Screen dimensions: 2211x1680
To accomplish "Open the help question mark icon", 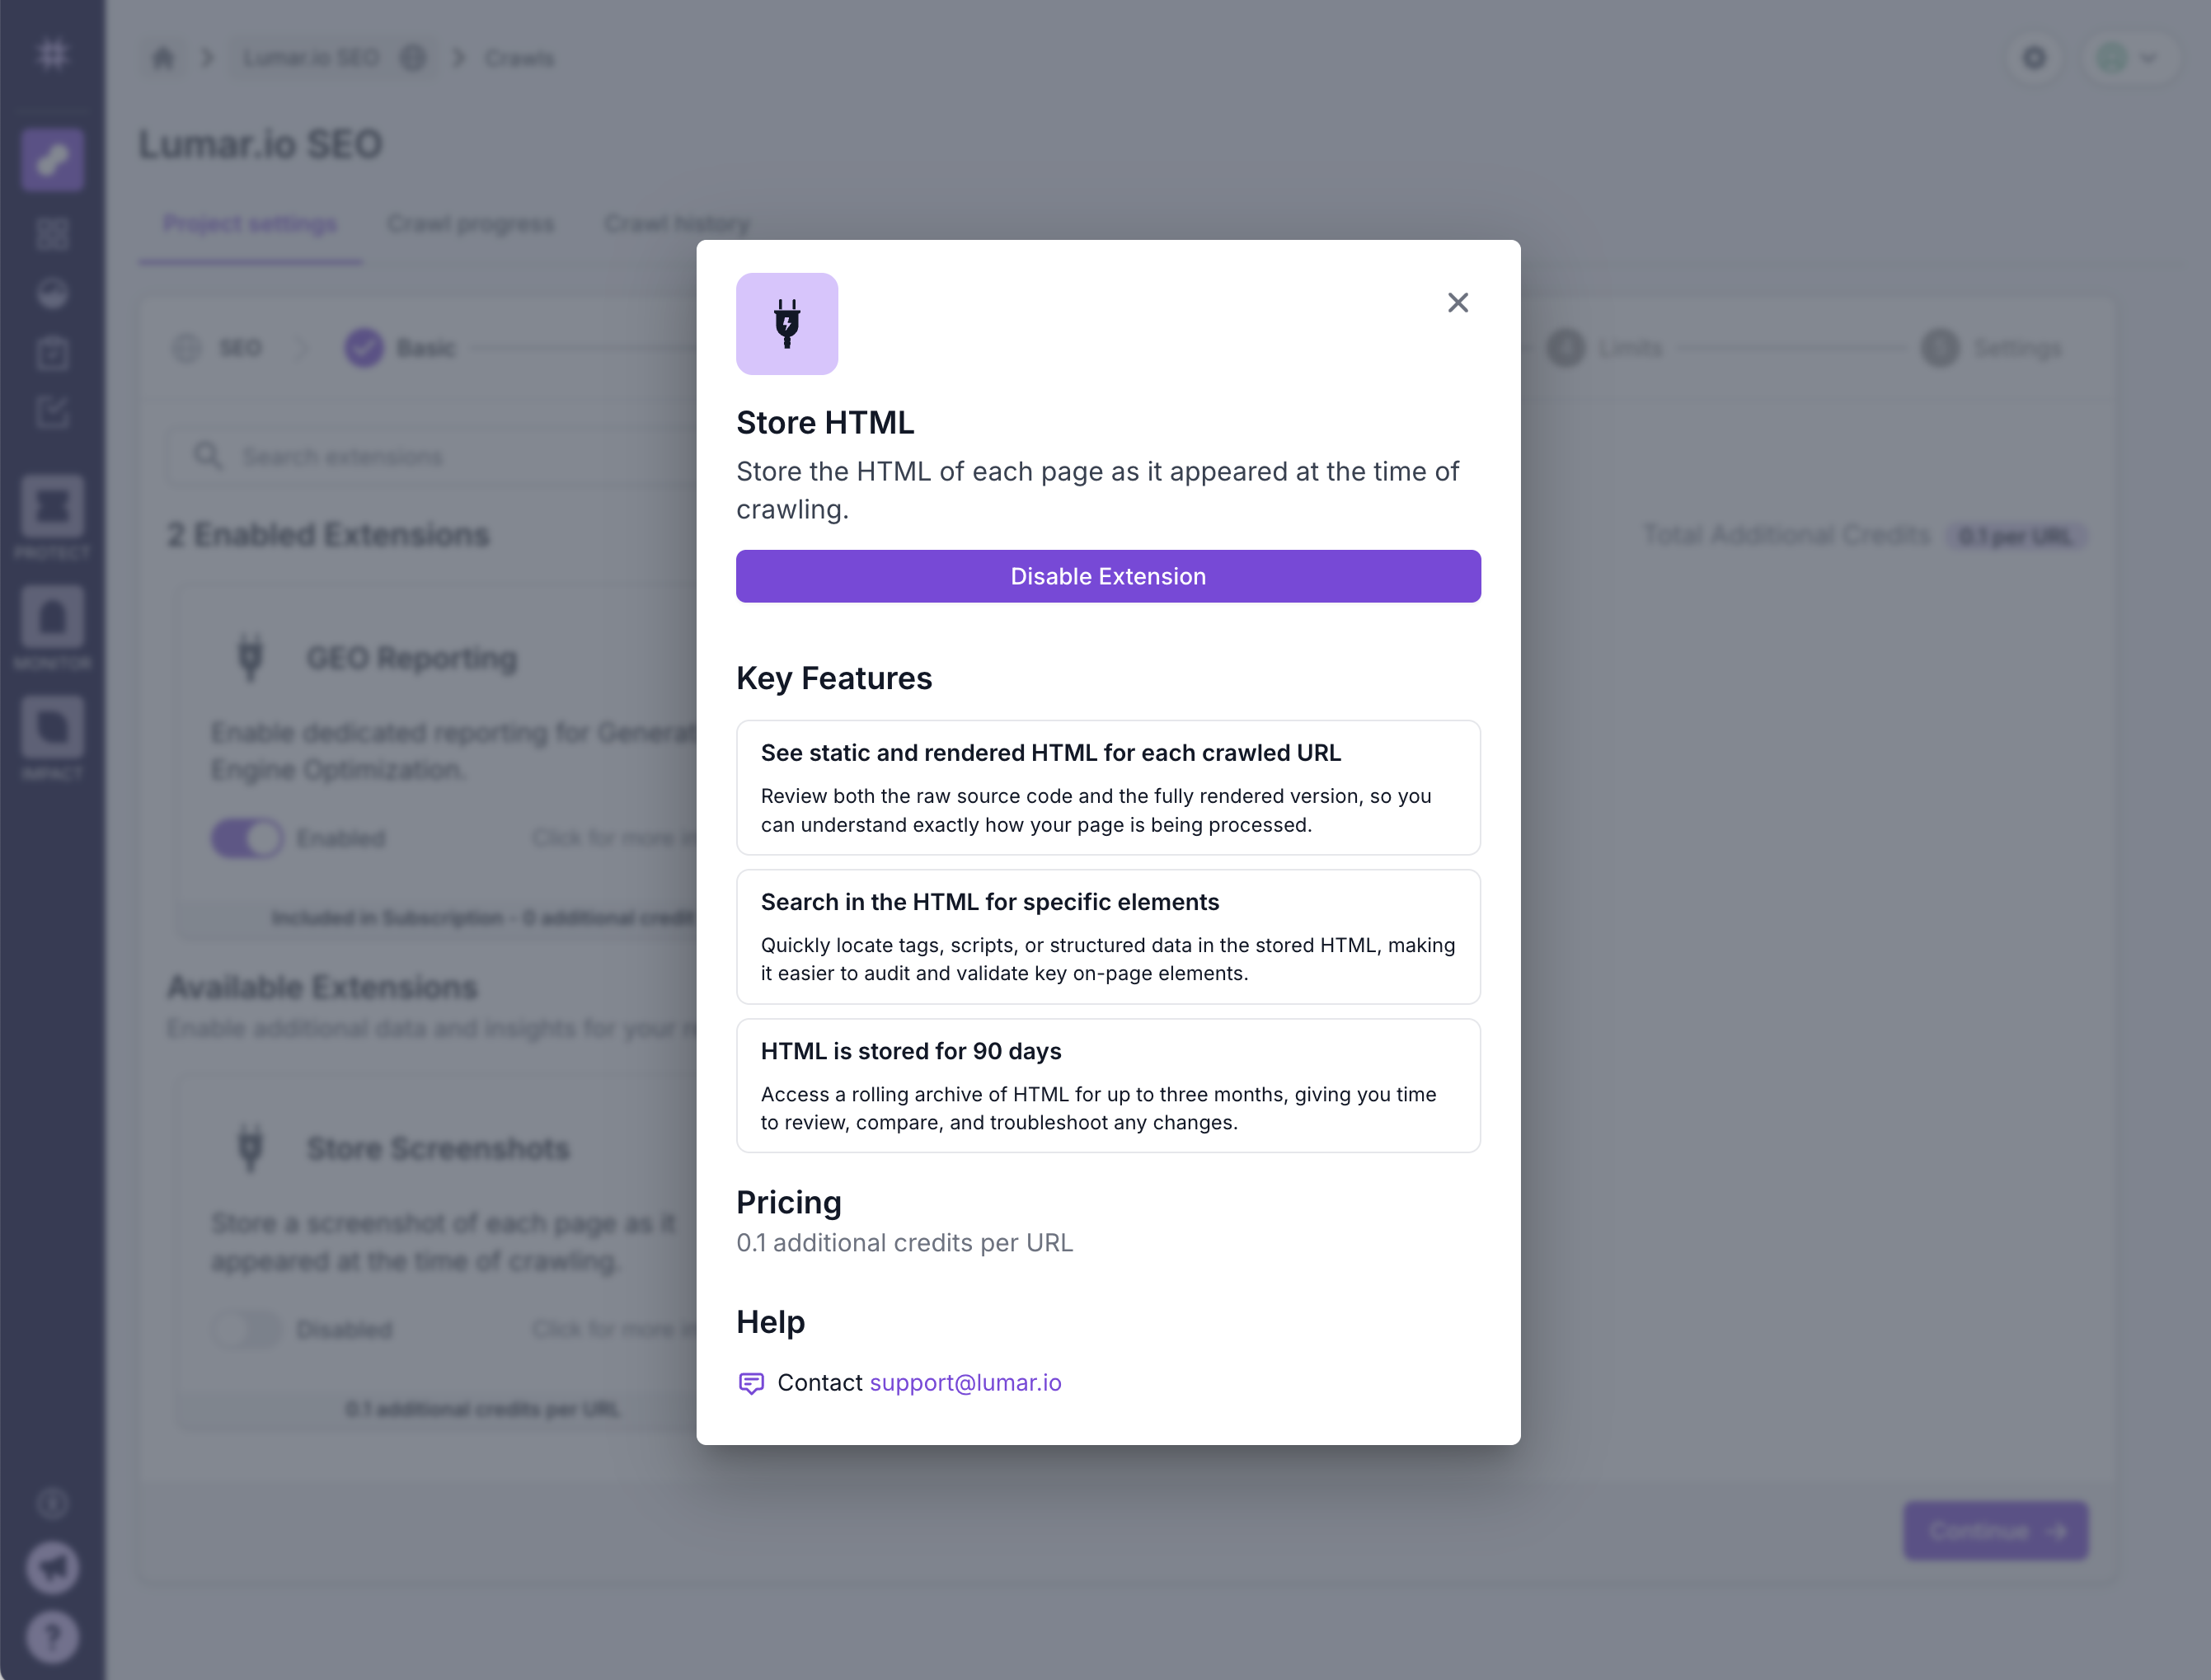I will pos(52,1637).
